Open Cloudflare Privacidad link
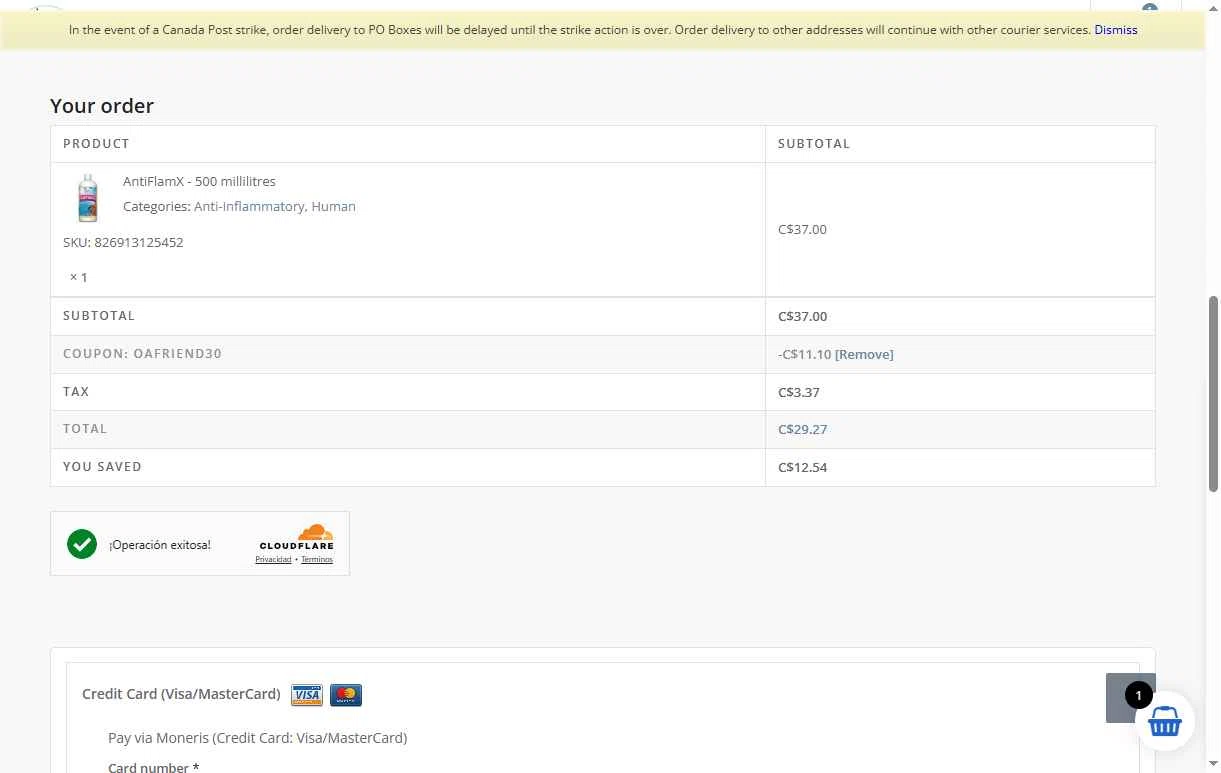Screen dimensions: 1221x773 (x=273, y=559)
